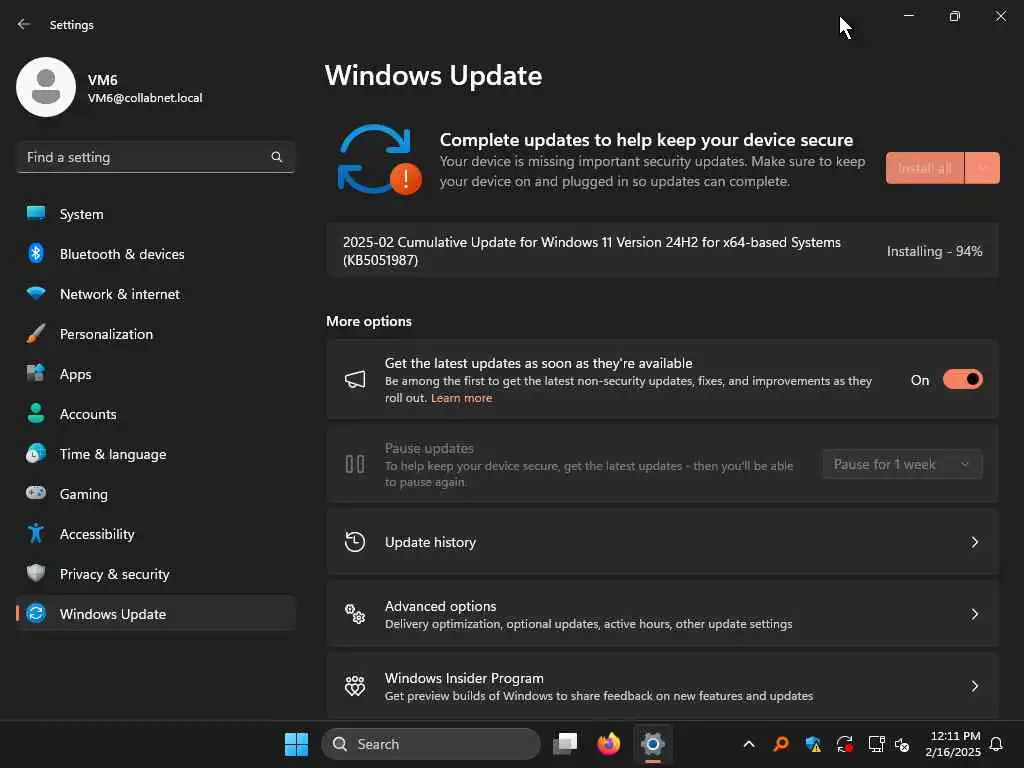Click the Accounts person icon
The width and height of the screenshot is (1024, 768).
[x=36, y=413]
